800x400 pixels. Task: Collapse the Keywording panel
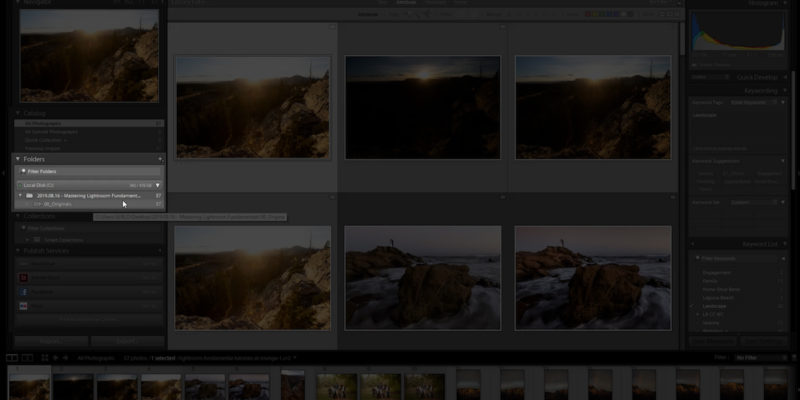tap(783, 91)
